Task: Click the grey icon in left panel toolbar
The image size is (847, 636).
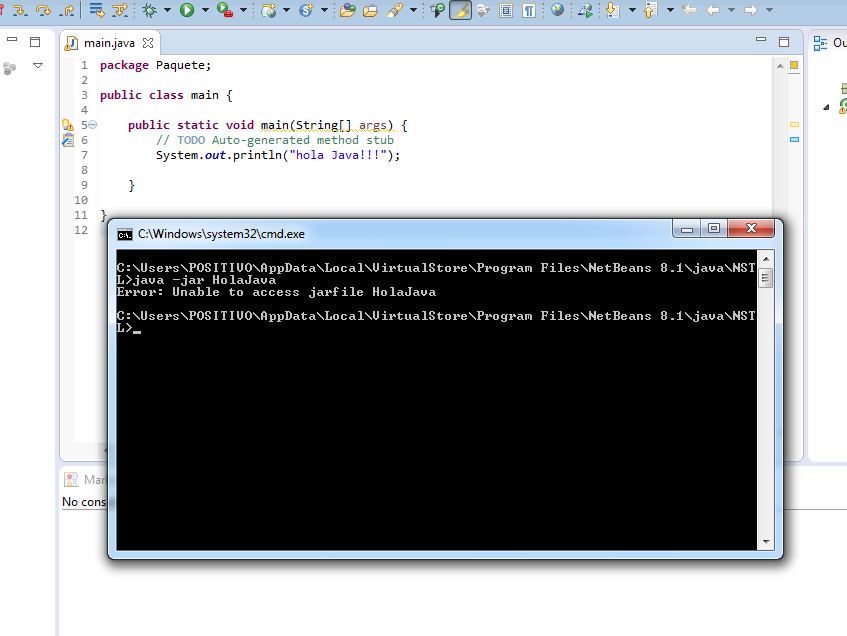Action: (9, 68)
